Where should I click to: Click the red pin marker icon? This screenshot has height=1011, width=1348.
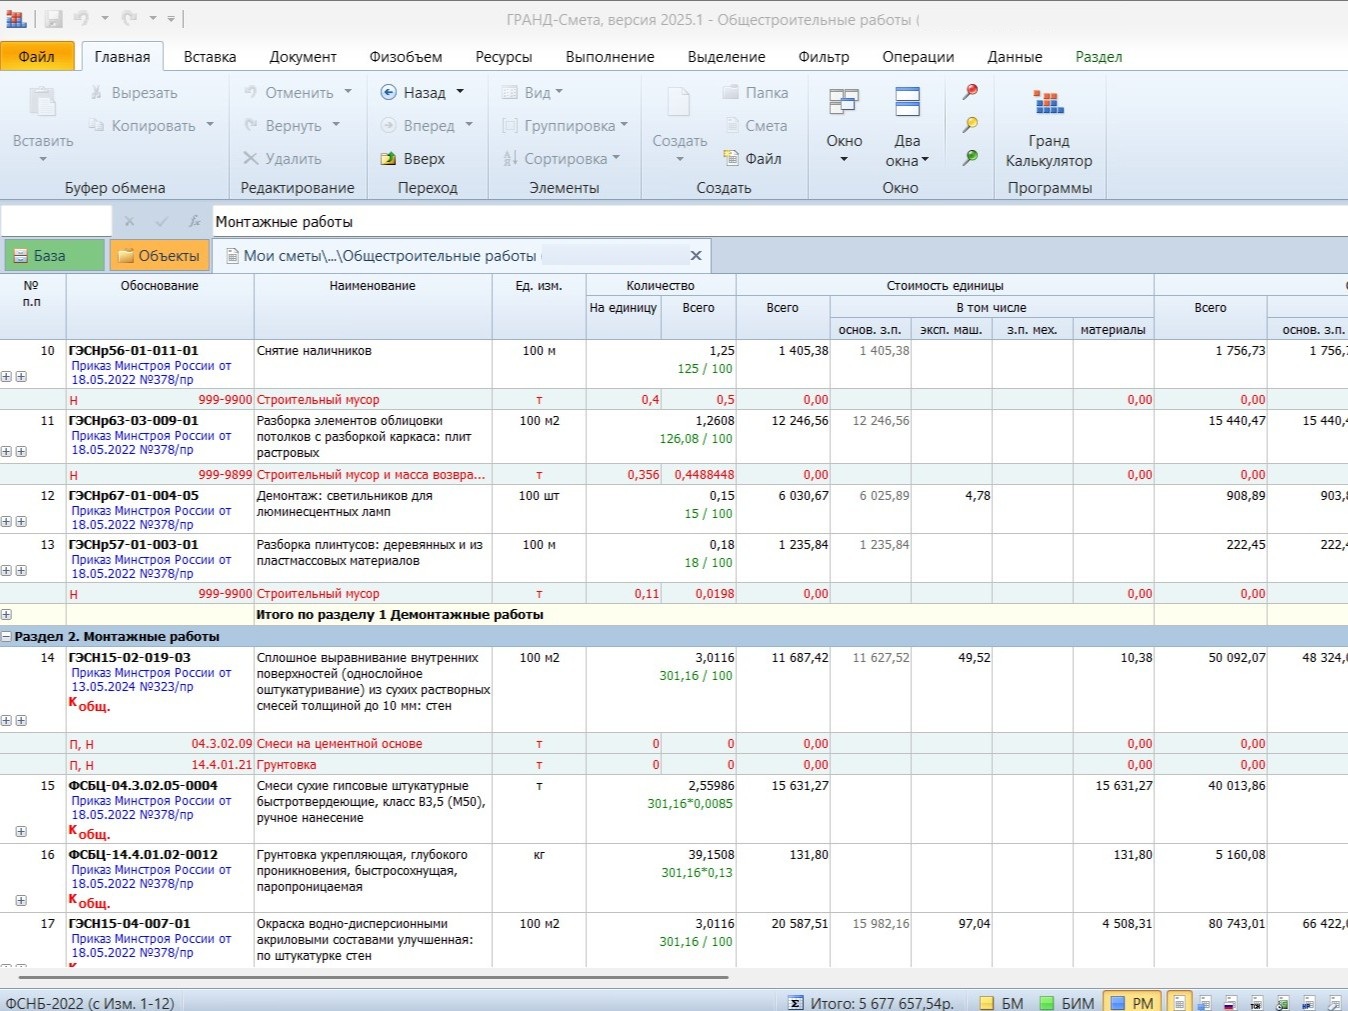pyautogui.click(x=970, y=92)
